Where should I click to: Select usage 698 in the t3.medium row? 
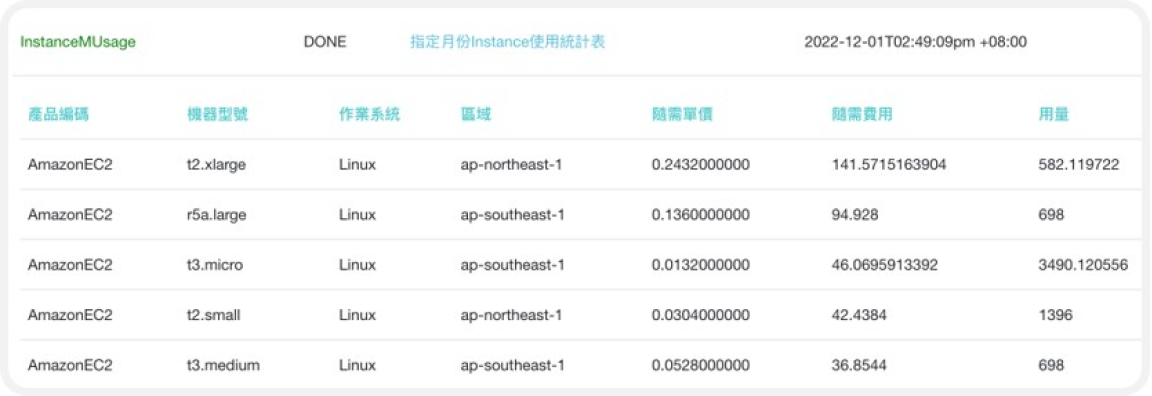(1051, 364)
